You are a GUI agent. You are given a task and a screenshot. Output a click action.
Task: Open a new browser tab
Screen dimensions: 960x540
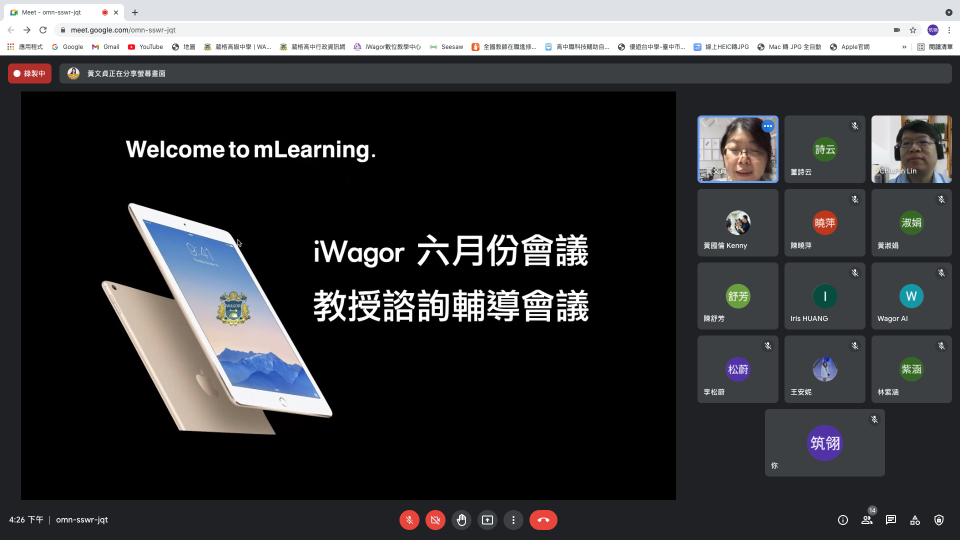click(135, 12)
